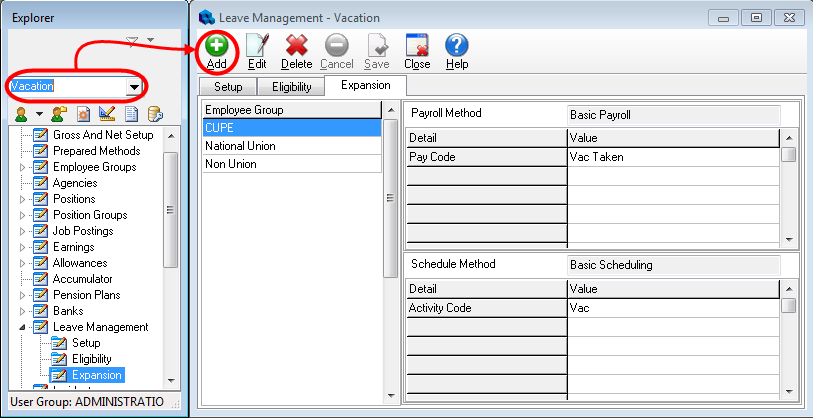Collapse the Leave Management tree node

[24, 327]
